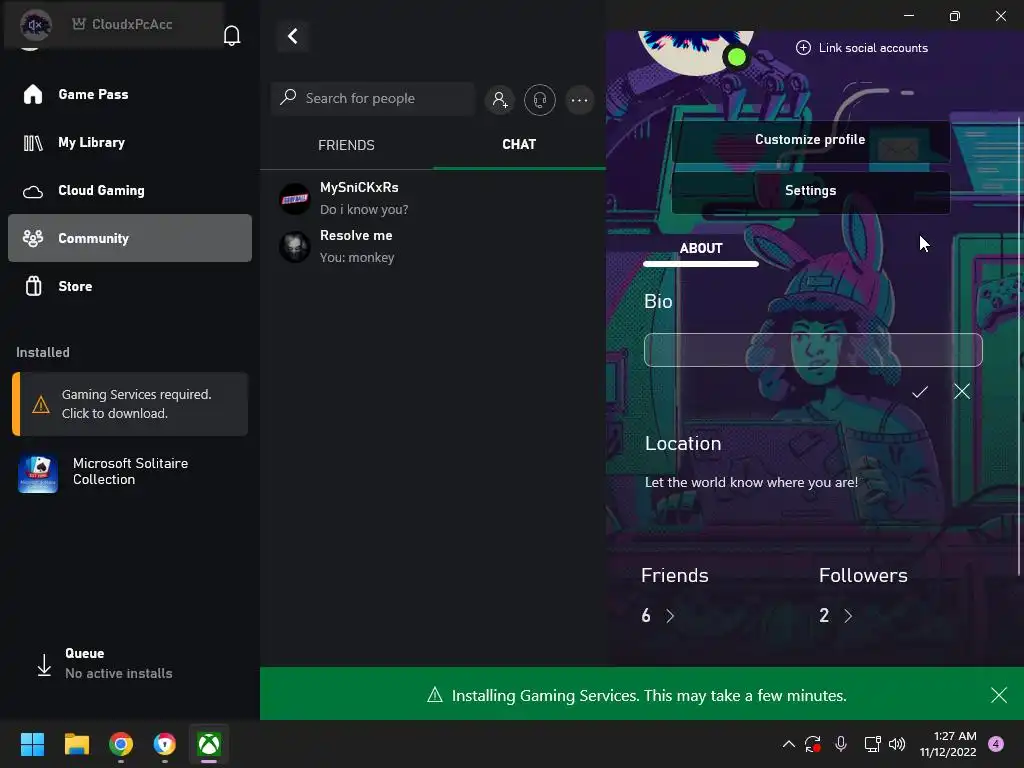Open the notifications bell
Image resolution: width=1024 pixels, height=768 pixels.
tap(232, 36)
